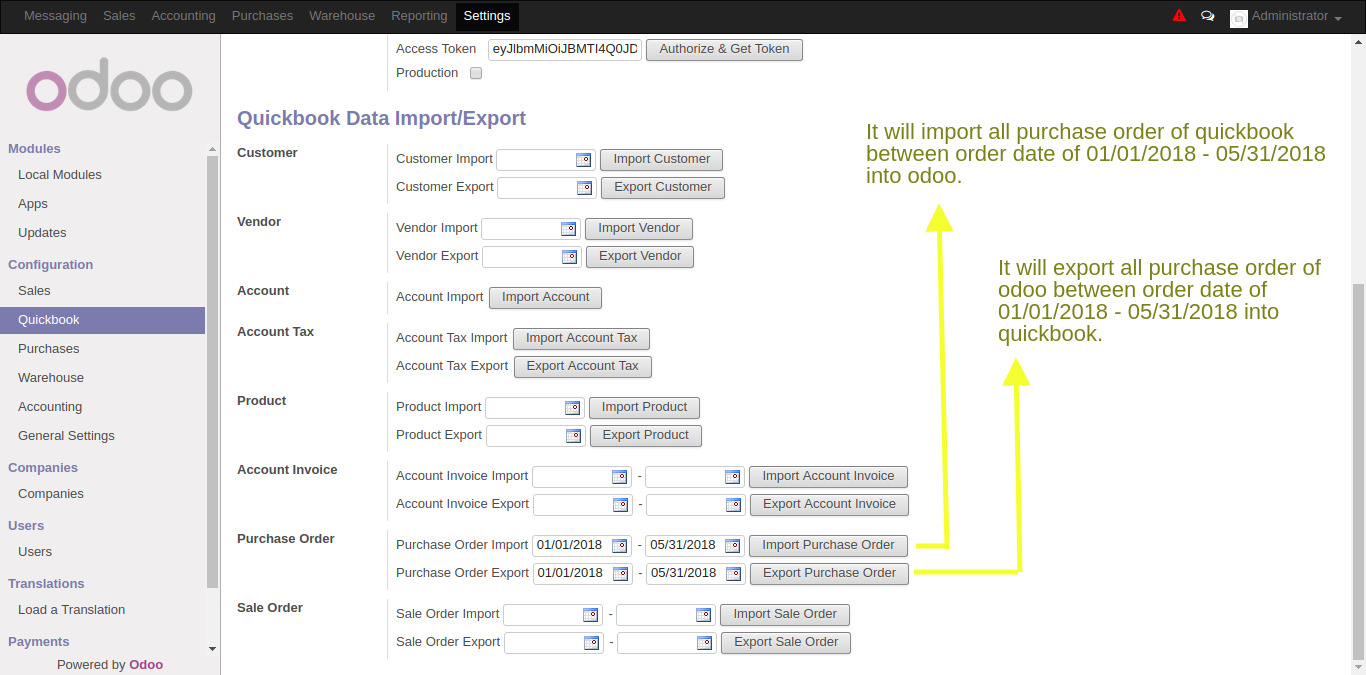Click the Export Account Tax button
The image size is (1366, 675).
583,367
